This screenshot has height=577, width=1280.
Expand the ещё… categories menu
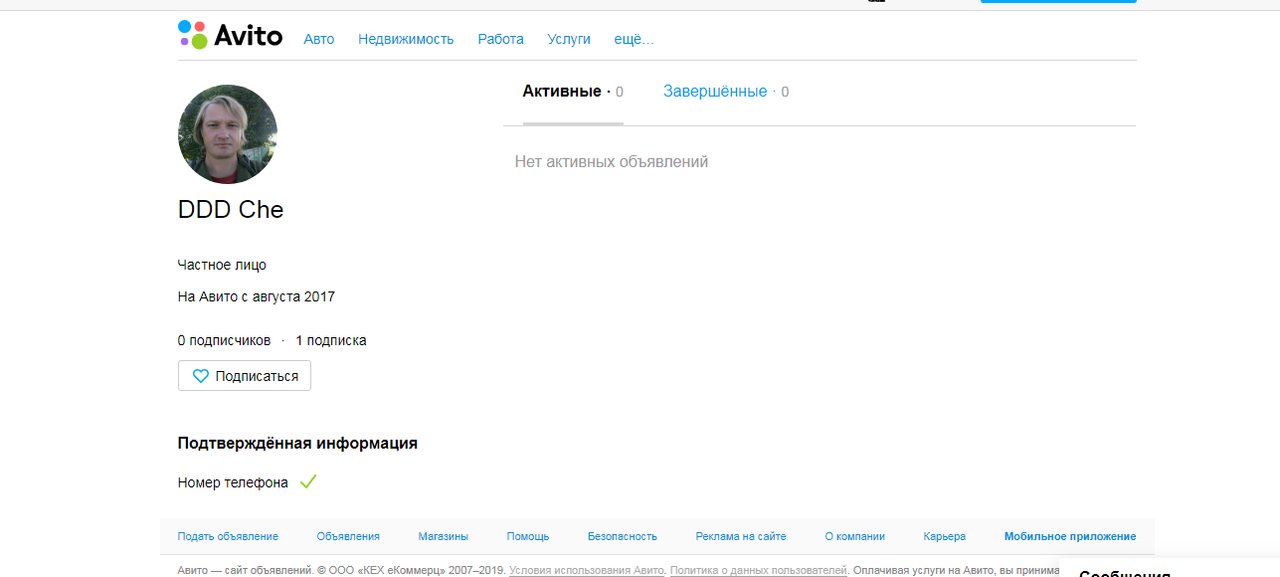(634, 39)
